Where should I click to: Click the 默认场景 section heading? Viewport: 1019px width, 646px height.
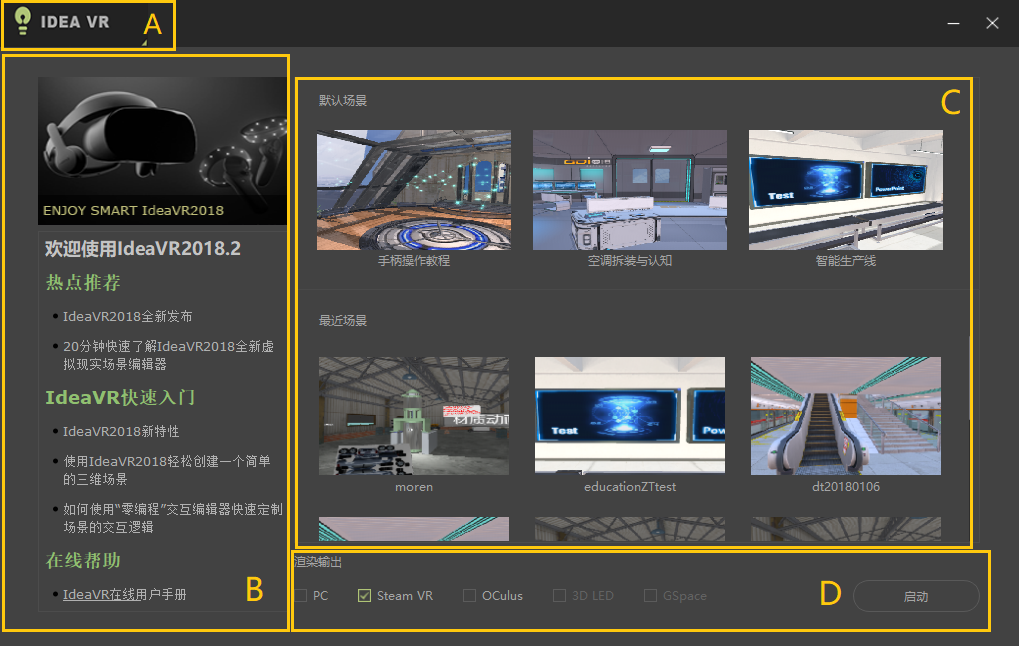click(342, 101)
